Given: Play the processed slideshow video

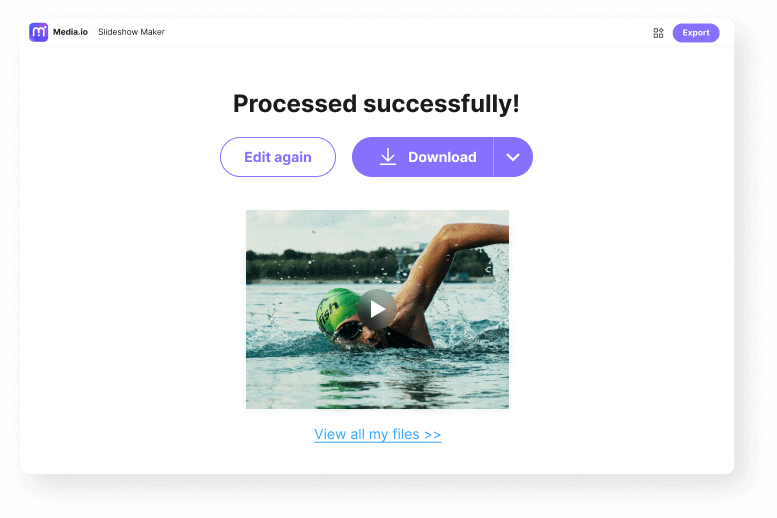Looking at the screenshot, I should 377,309.
